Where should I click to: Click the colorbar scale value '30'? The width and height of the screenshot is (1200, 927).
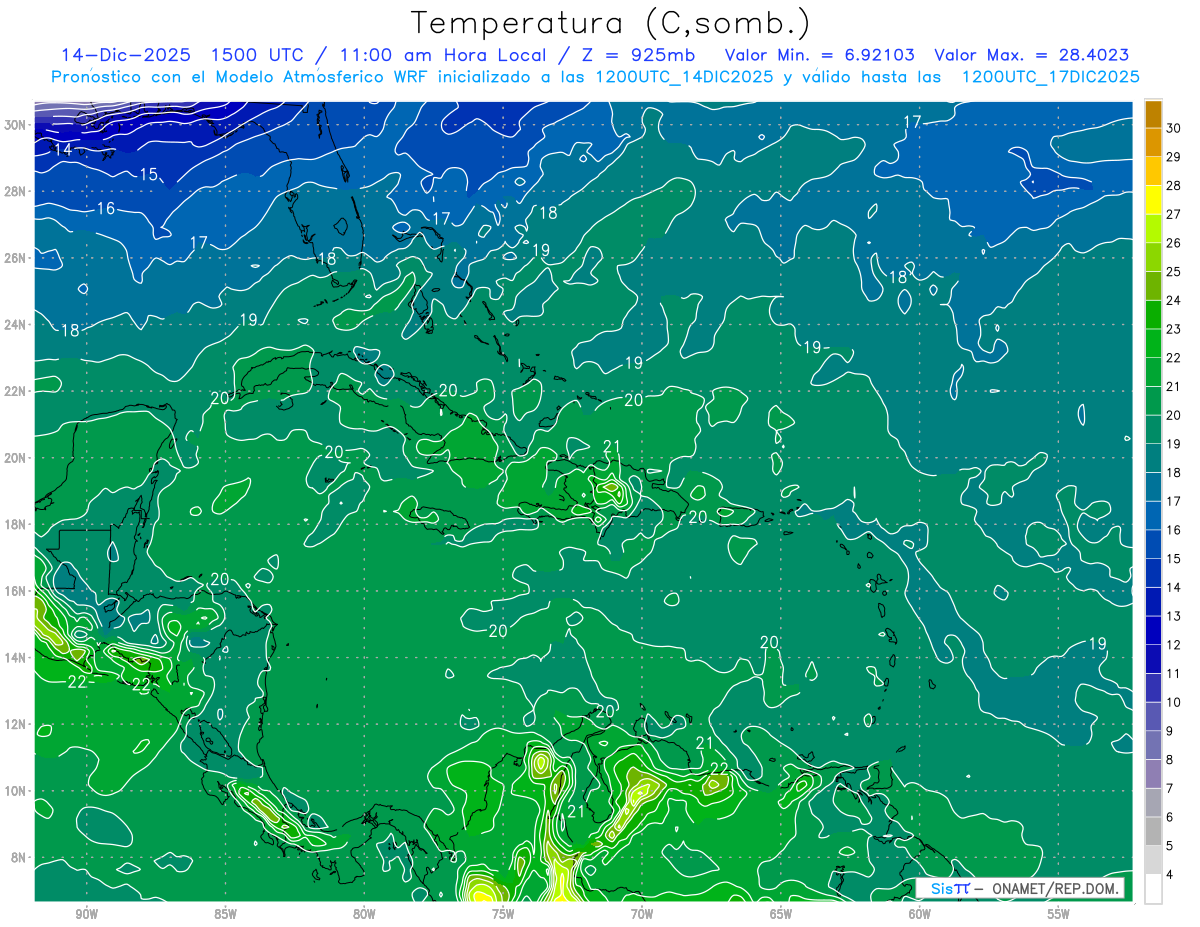pos(1174,128)
